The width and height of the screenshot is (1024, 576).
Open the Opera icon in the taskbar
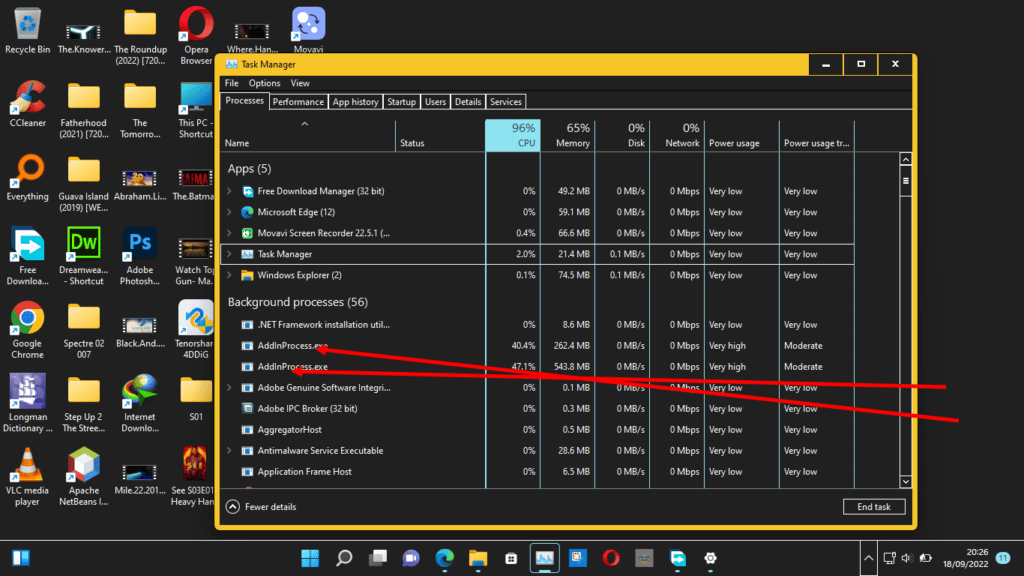click(611, 558)
